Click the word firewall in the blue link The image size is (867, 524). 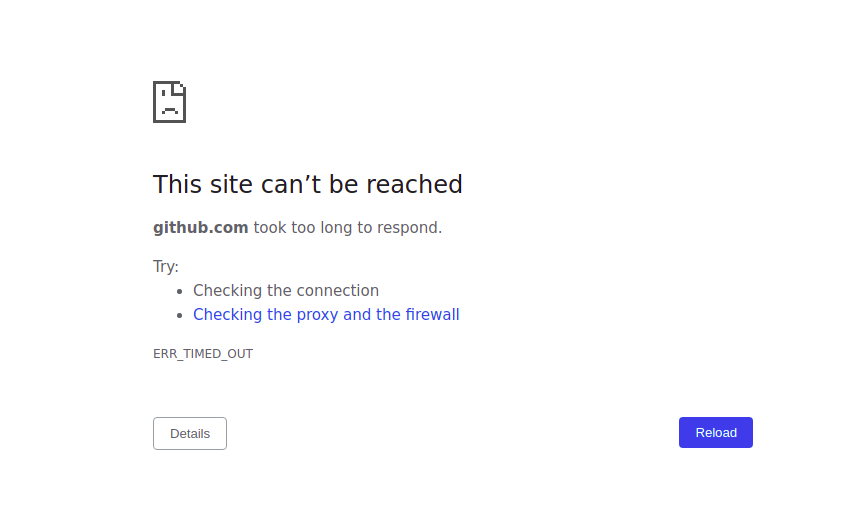coord(432,315)
